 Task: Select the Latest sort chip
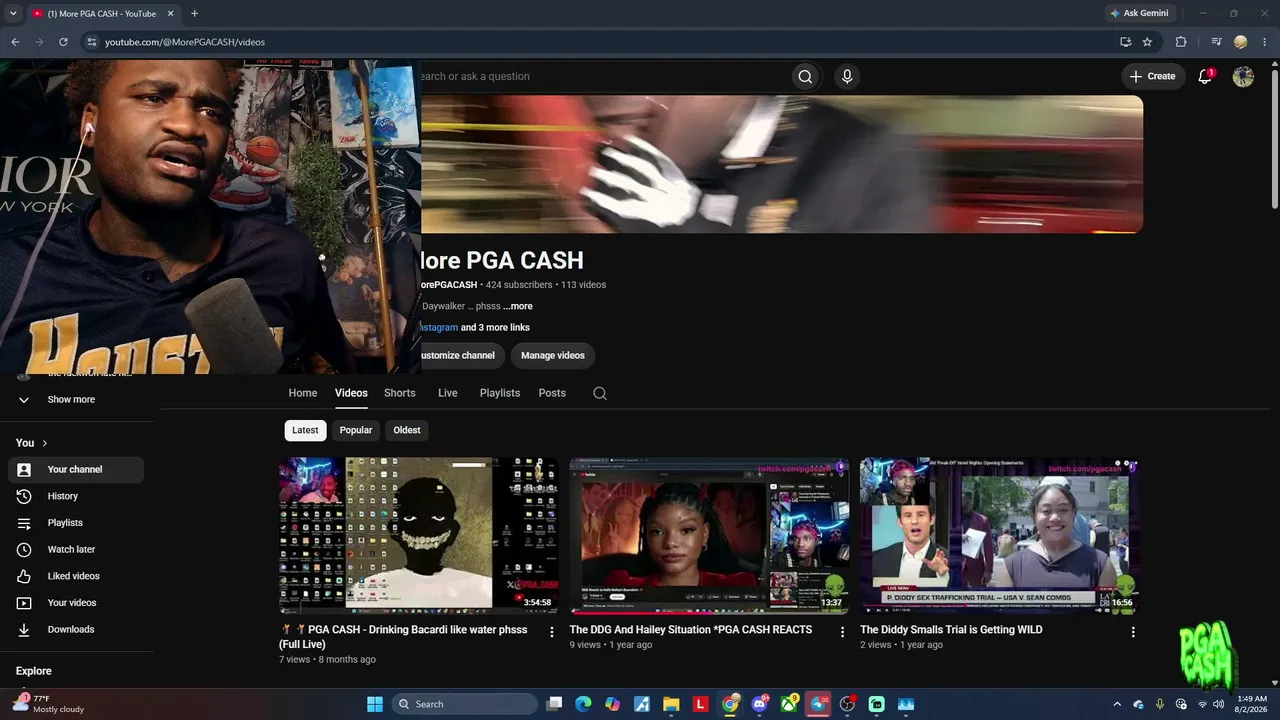click(305, 430)
